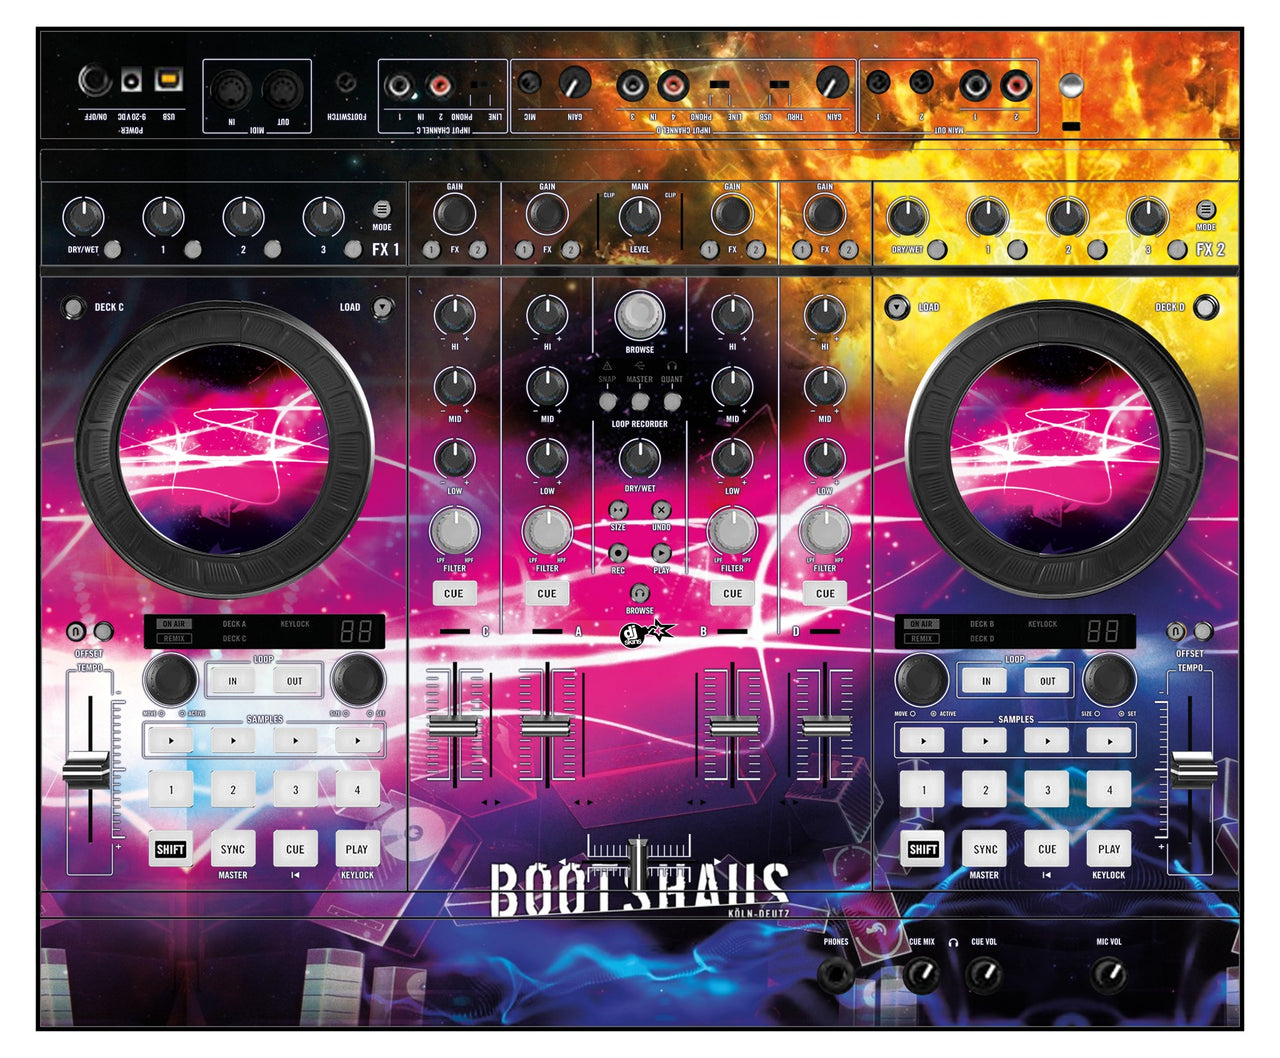Screen dimensions: 1280x1058
Task: Click the Cue Vol knob
Action: [984, 973]
